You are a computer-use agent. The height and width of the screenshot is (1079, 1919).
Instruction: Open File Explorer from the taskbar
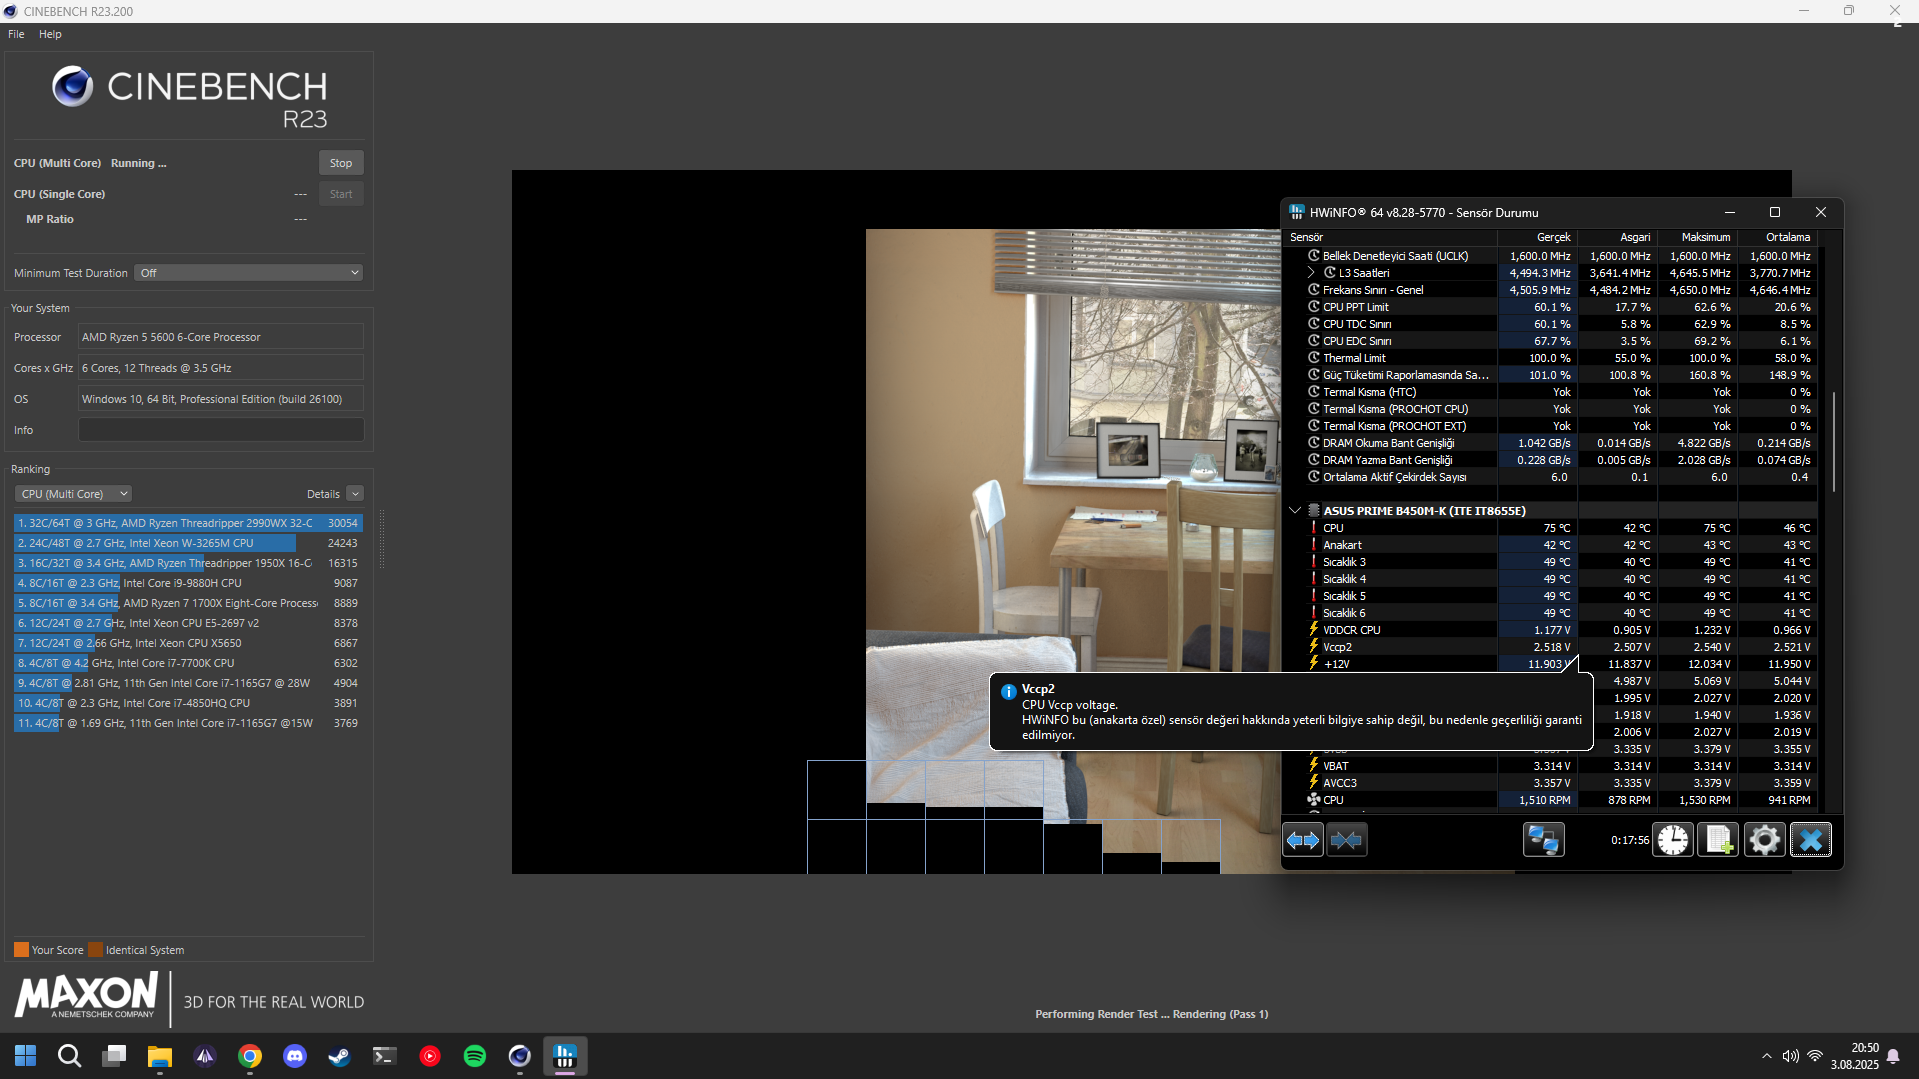coord(159,1056)
